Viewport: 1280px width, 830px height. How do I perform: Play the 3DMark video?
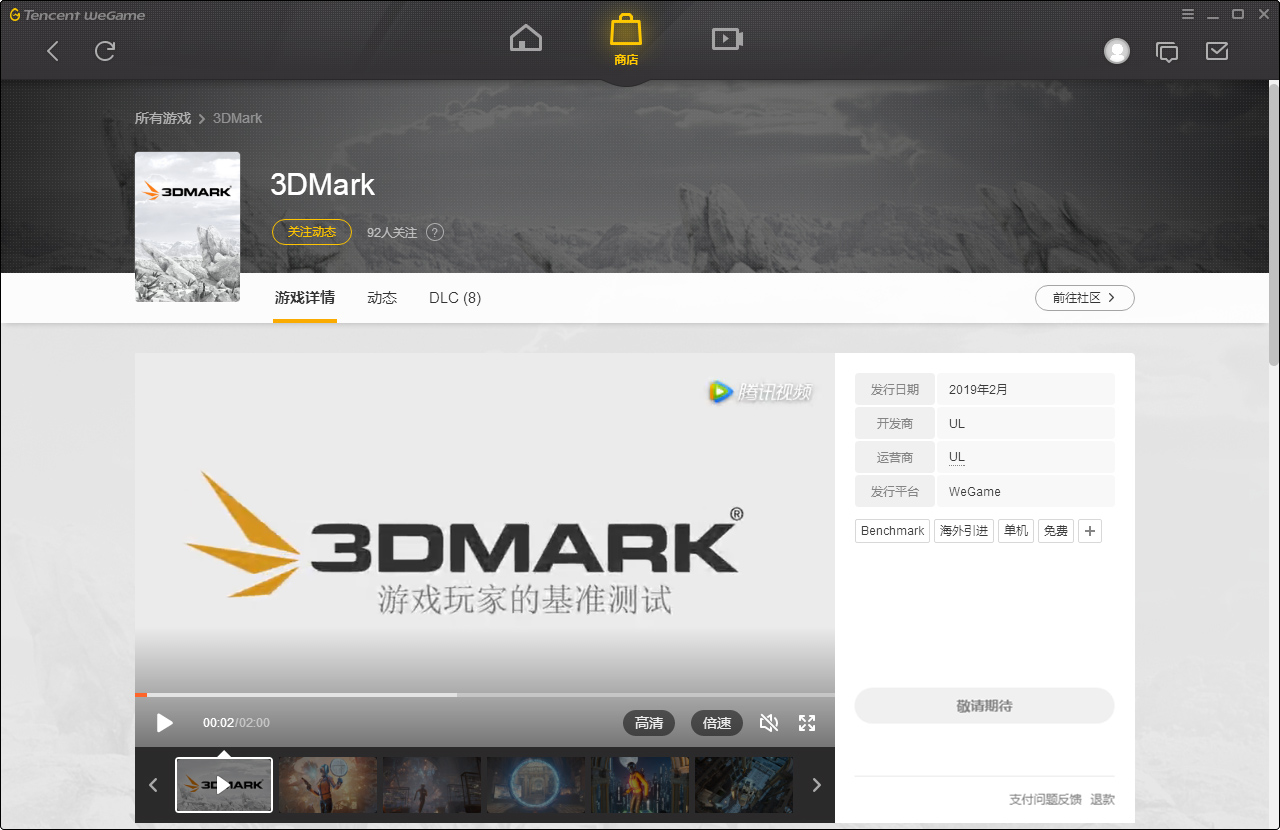[165, 723]
